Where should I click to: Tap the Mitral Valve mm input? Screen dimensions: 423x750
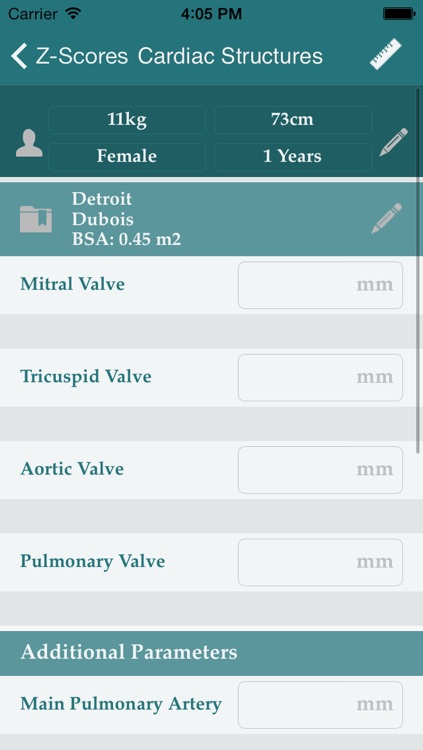tap(320, 285)
